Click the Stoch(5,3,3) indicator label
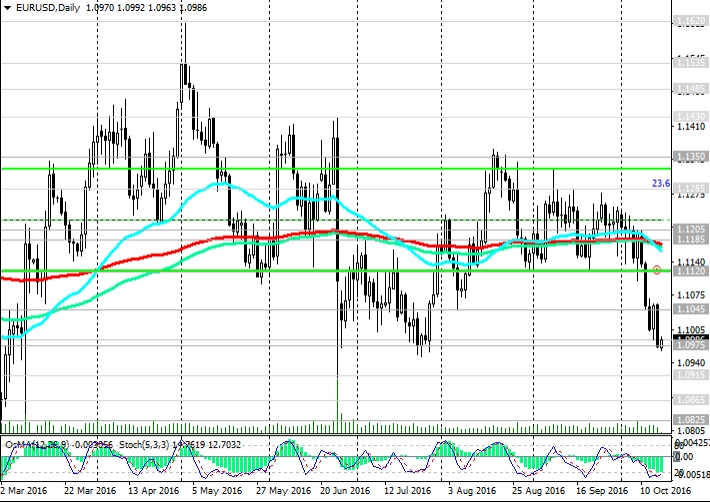Viewport: 710px width, 502px height. point(144,445)
